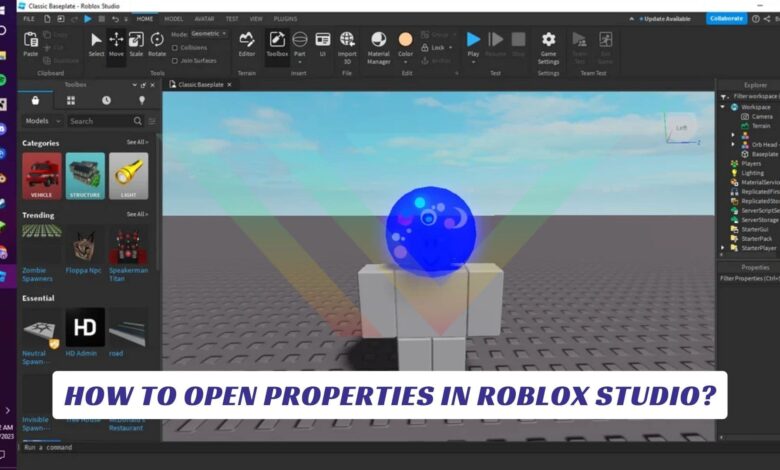This screenshot has width=780, height=470.
Task: Click the undo arrow in quick access bar
Action: point(115,19)
